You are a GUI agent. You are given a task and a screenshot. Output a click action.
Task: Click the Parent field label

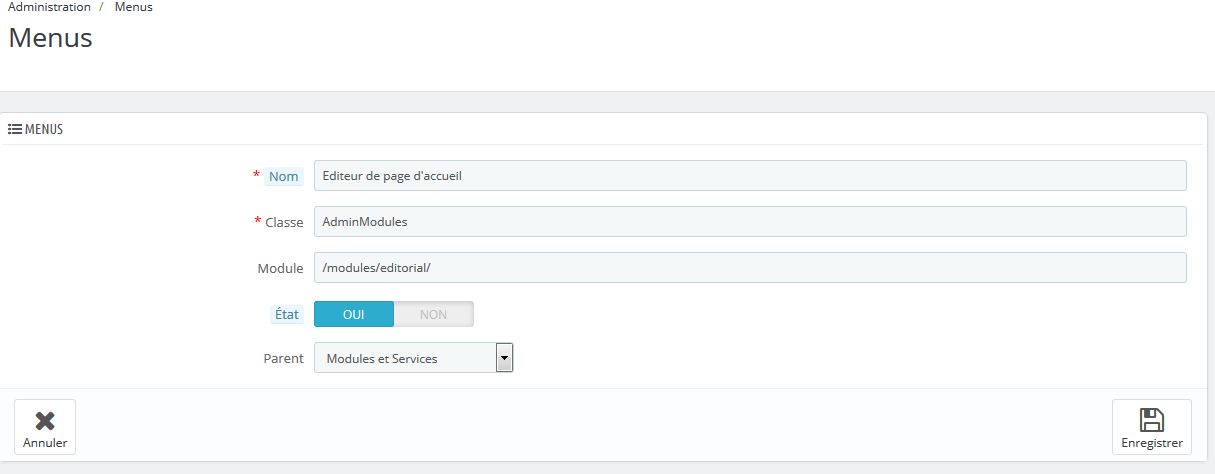pos(283,358)
